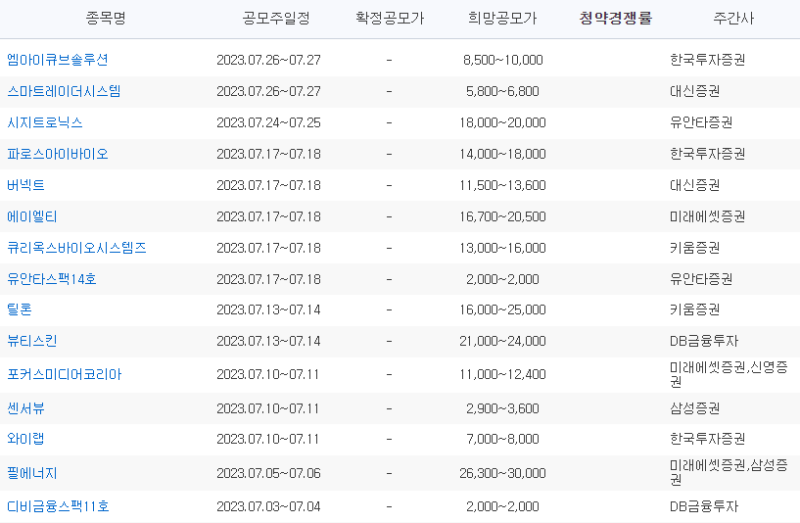Open the 와이랩 stock link
This screenshot has height=523, width=800.
coord(26,439)
